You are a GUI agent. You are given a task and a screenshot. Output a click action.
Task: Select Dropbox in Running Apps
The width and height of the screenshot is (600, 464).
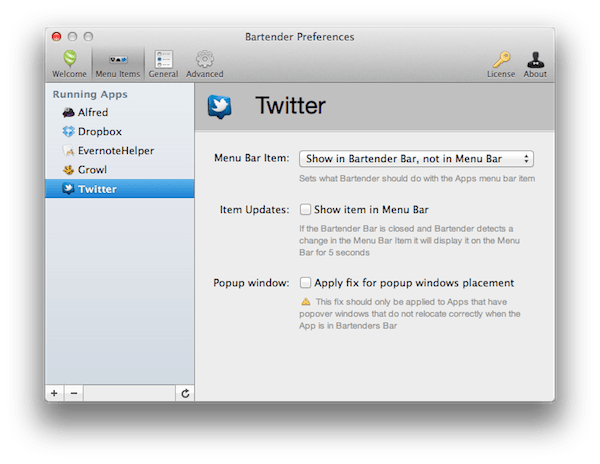120,132
